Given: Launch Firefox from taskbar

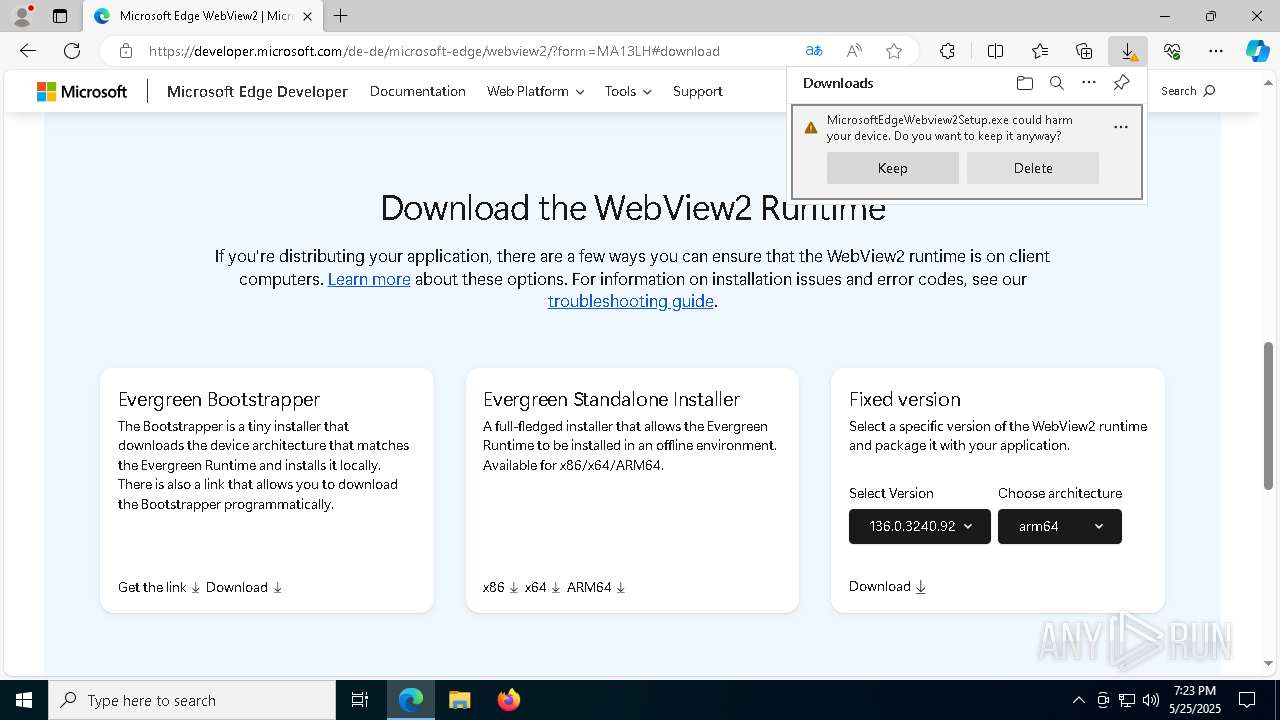Looking at the screenshot, I should point(508,700).
